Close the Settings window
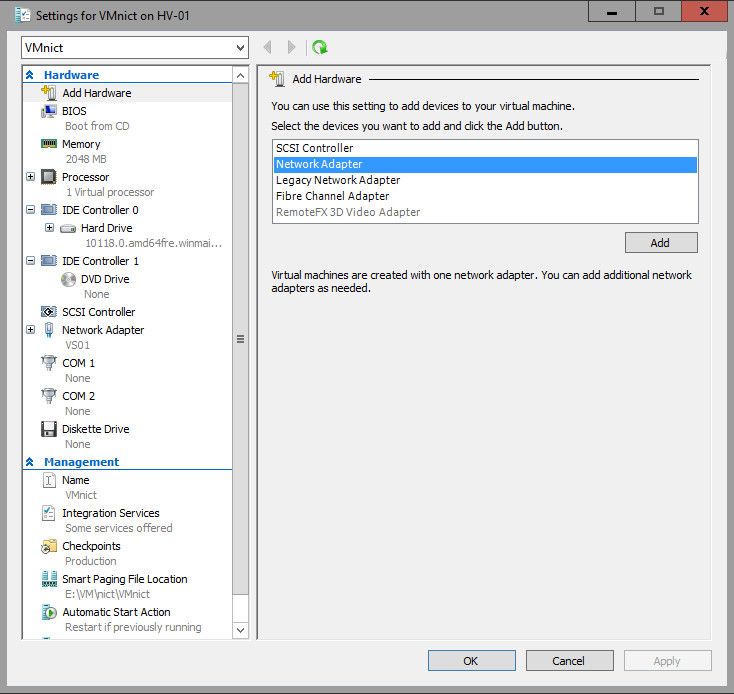The height and width of the screenshot is (694, 734). (x=704, y=11)
